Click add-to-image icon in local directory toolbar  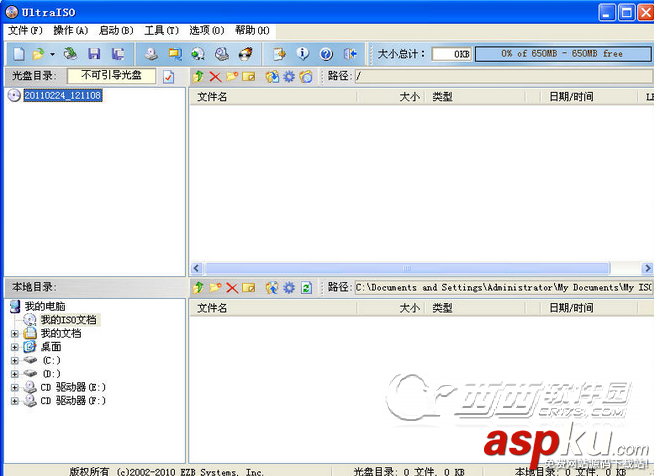click(272, 287)
